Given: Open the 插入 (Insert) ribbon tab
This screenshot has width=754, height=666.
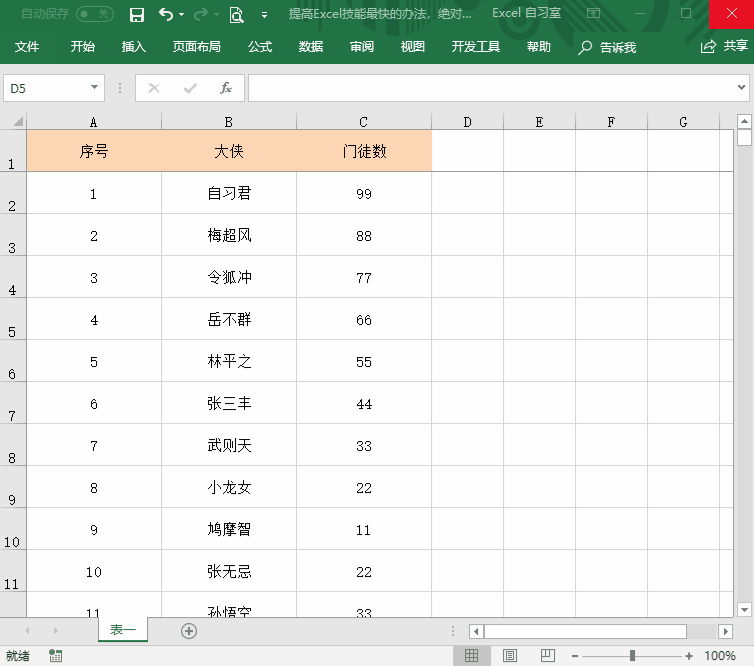Looking at the screenshot, I should pyautogui.click(x=133, y=47).
